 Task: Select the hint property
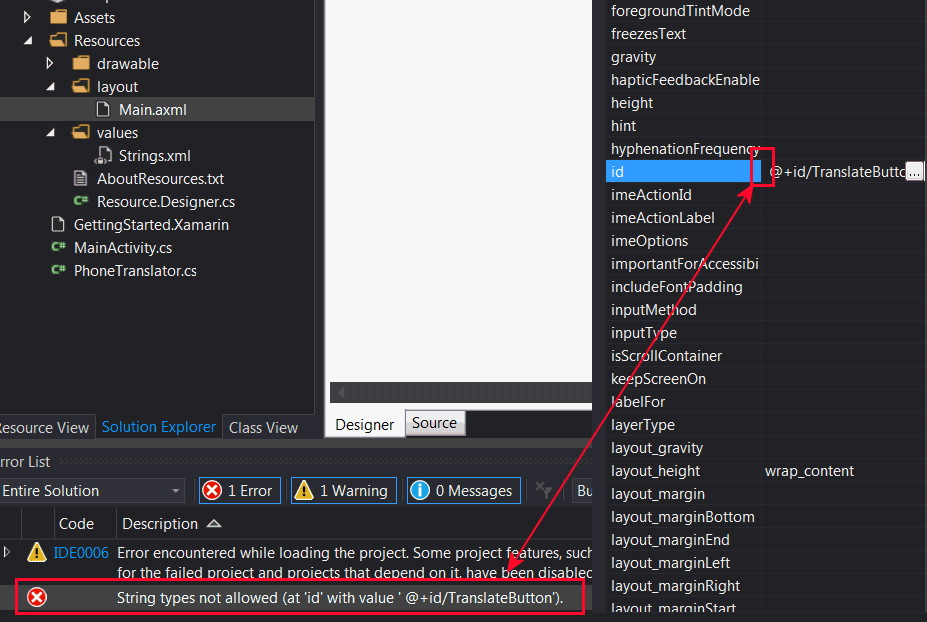point(623,126)
